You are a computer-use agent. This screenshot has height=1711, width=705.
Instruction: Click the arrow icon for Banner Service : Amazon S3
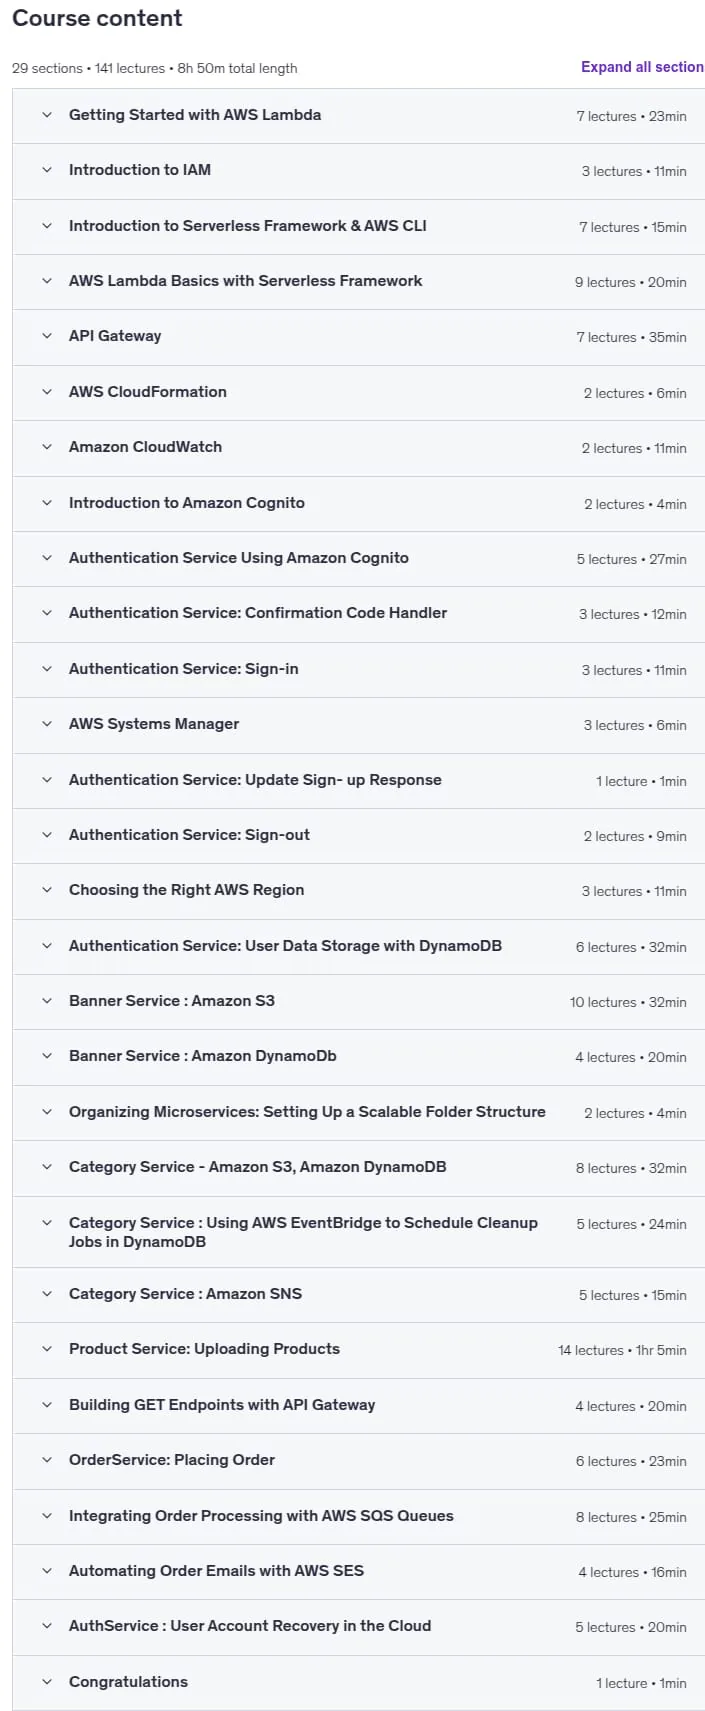click(x=47, y=1001)
